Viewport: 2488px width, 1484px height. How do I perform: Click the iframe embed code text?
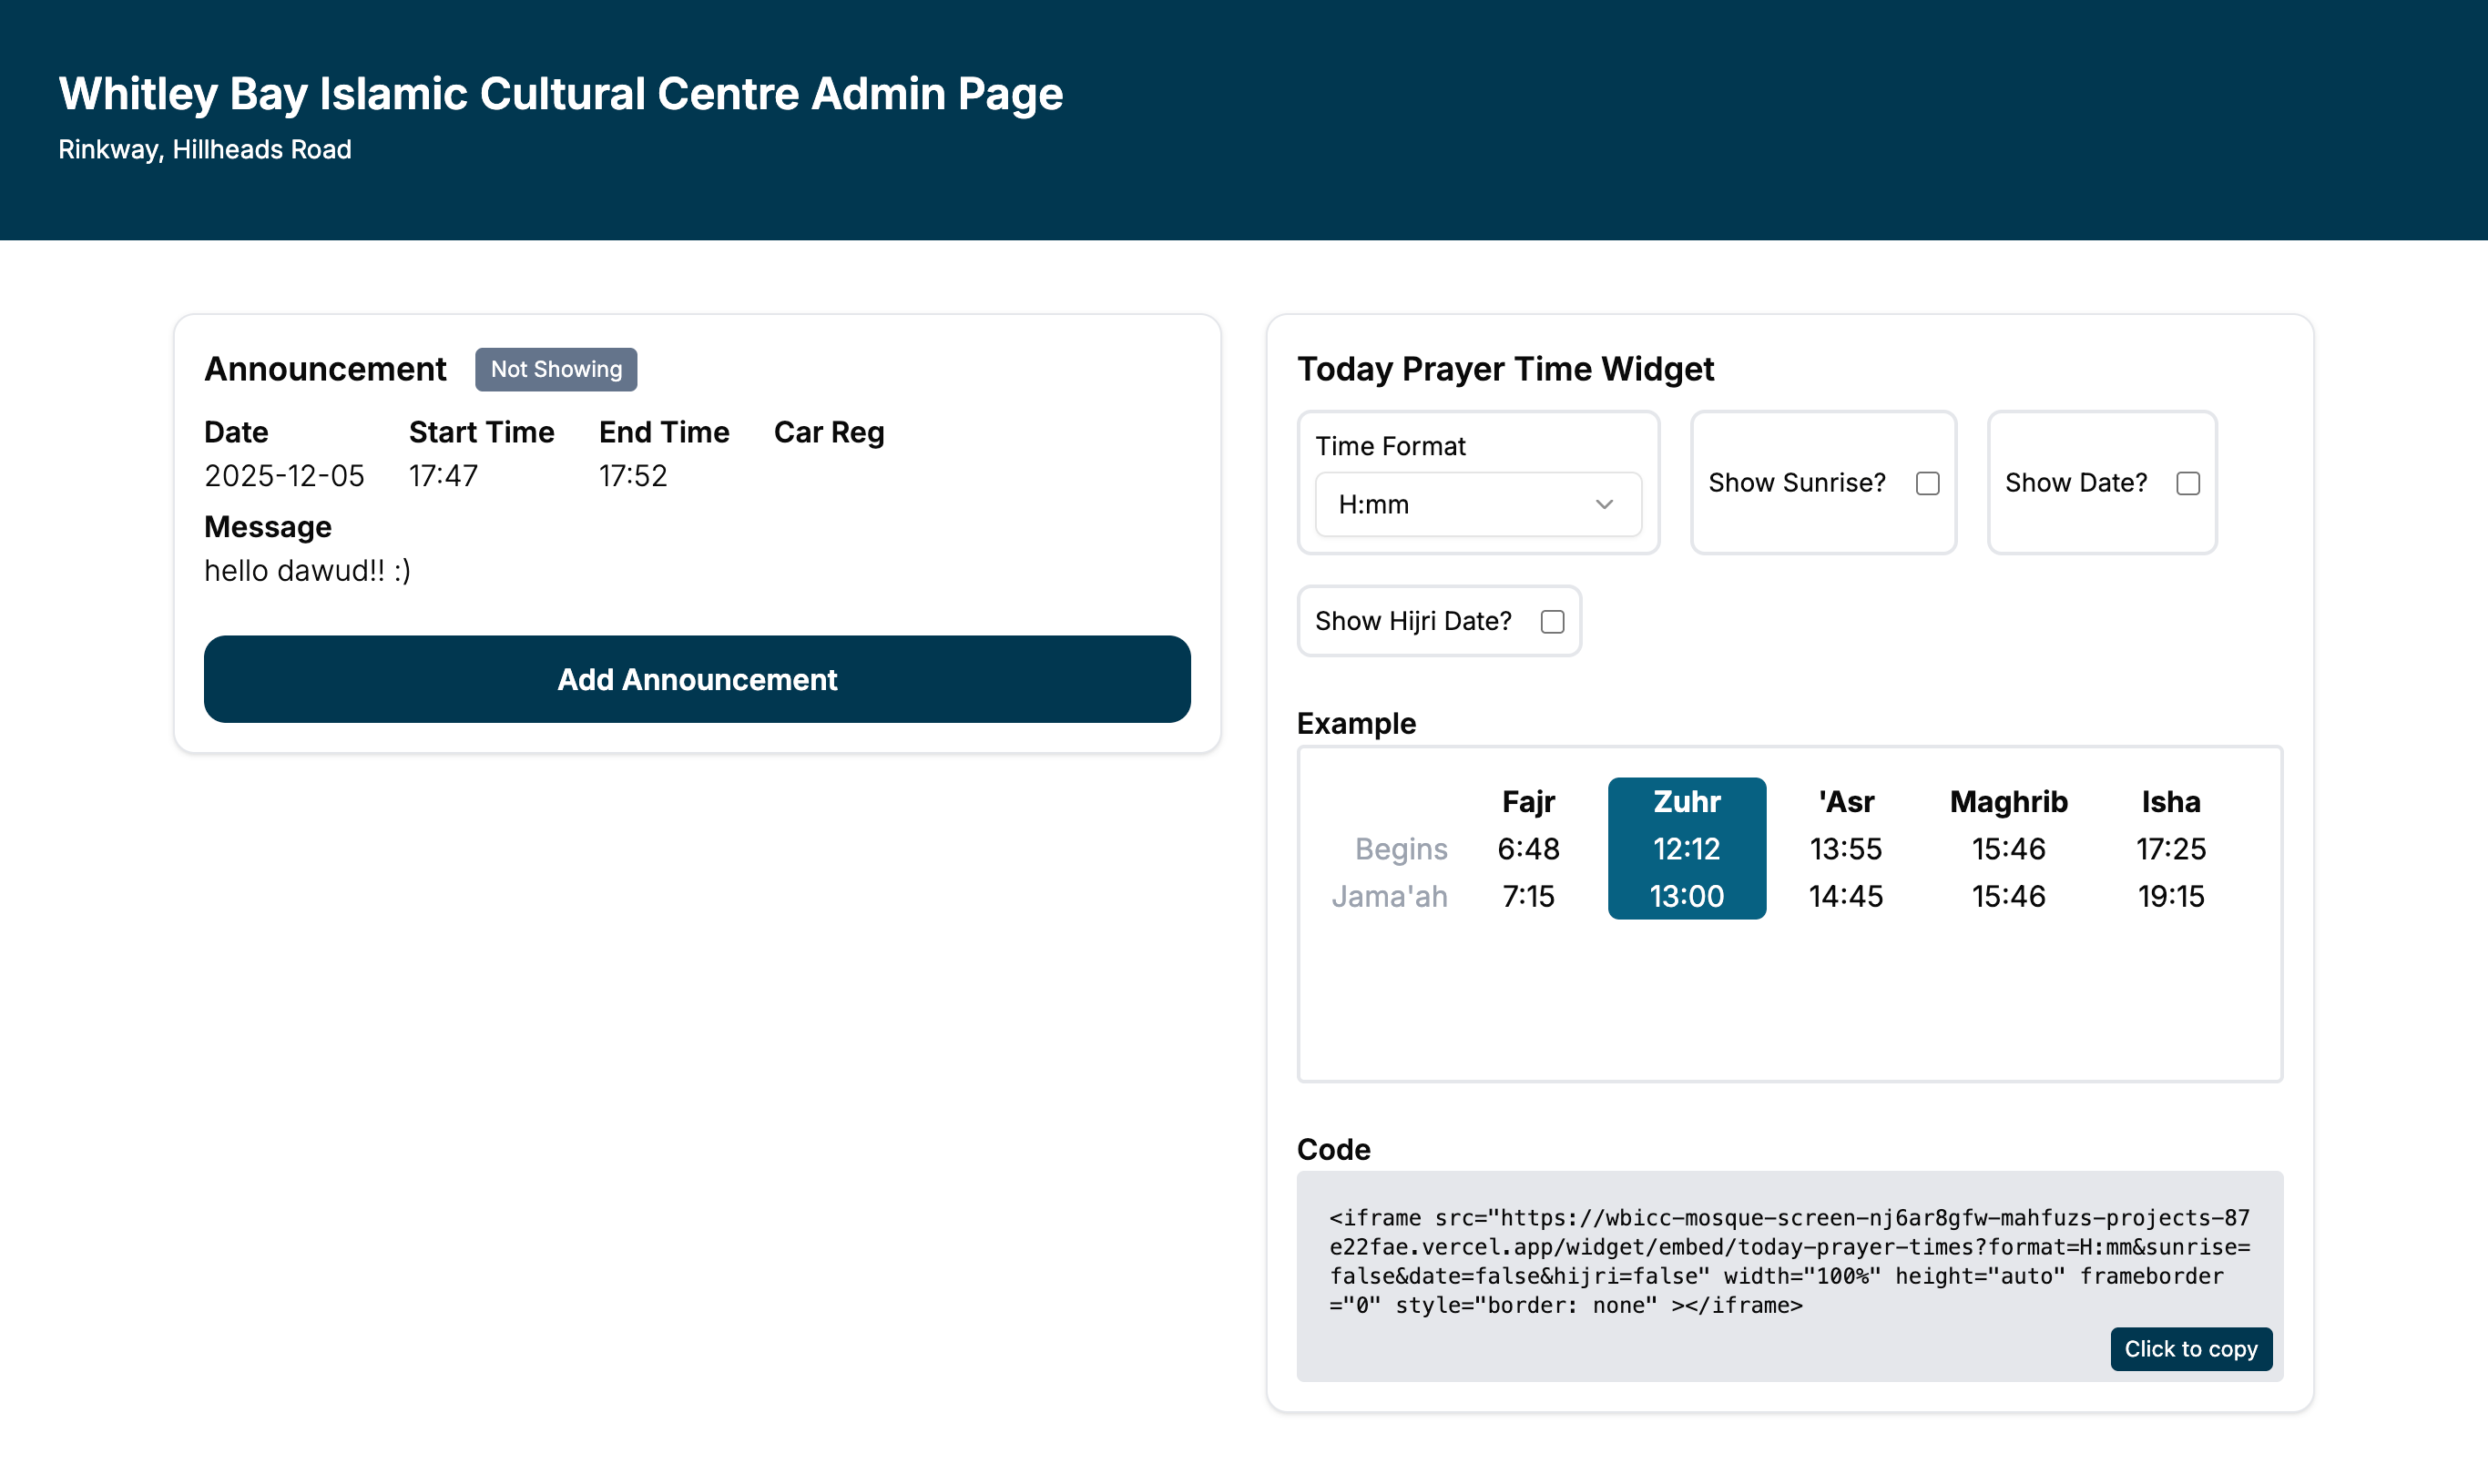point(1788,1261)
